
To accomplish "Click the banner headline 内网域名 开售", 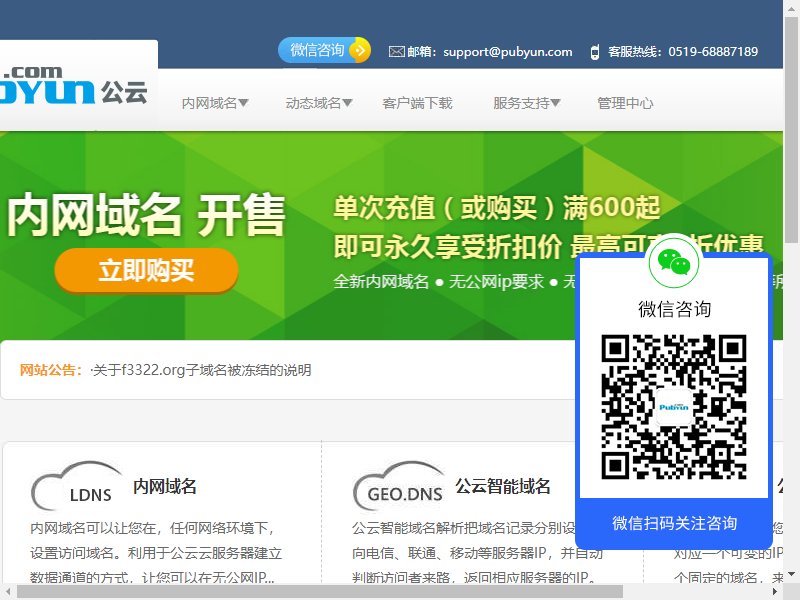I will [146, 215].
